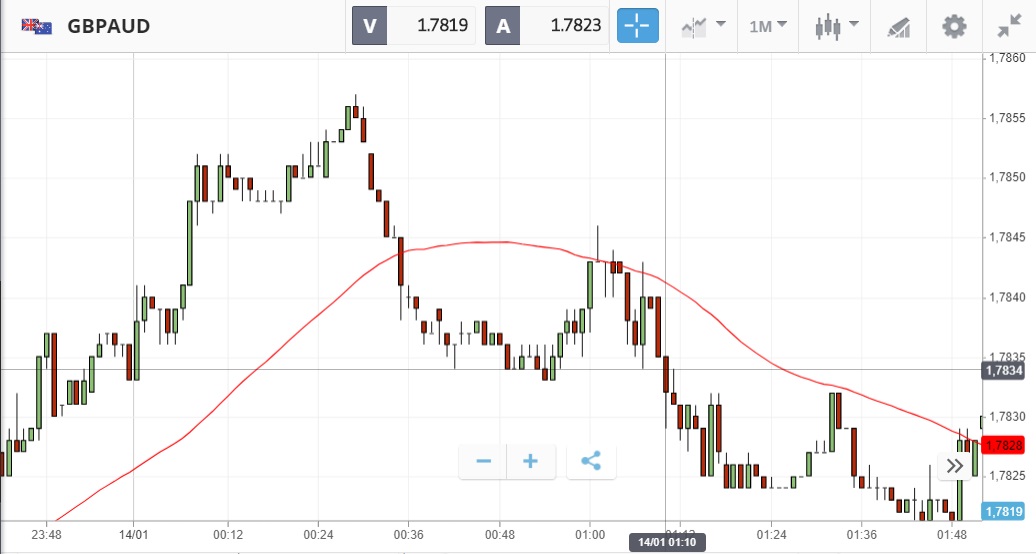Screen dimensions: 1036x554
Task: Toggle the crosshair cursor button
Action: pyautogui.click(x=638, y=26)
